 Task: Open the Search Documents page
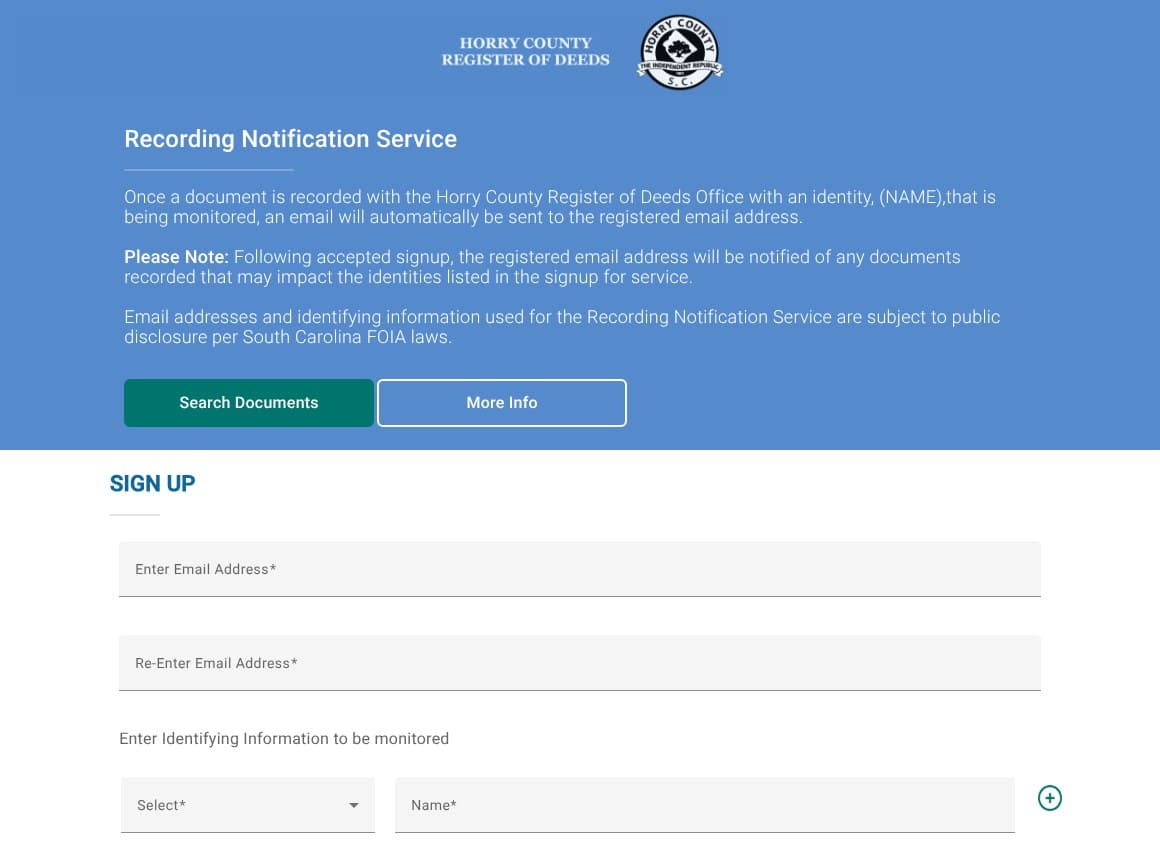249,403
